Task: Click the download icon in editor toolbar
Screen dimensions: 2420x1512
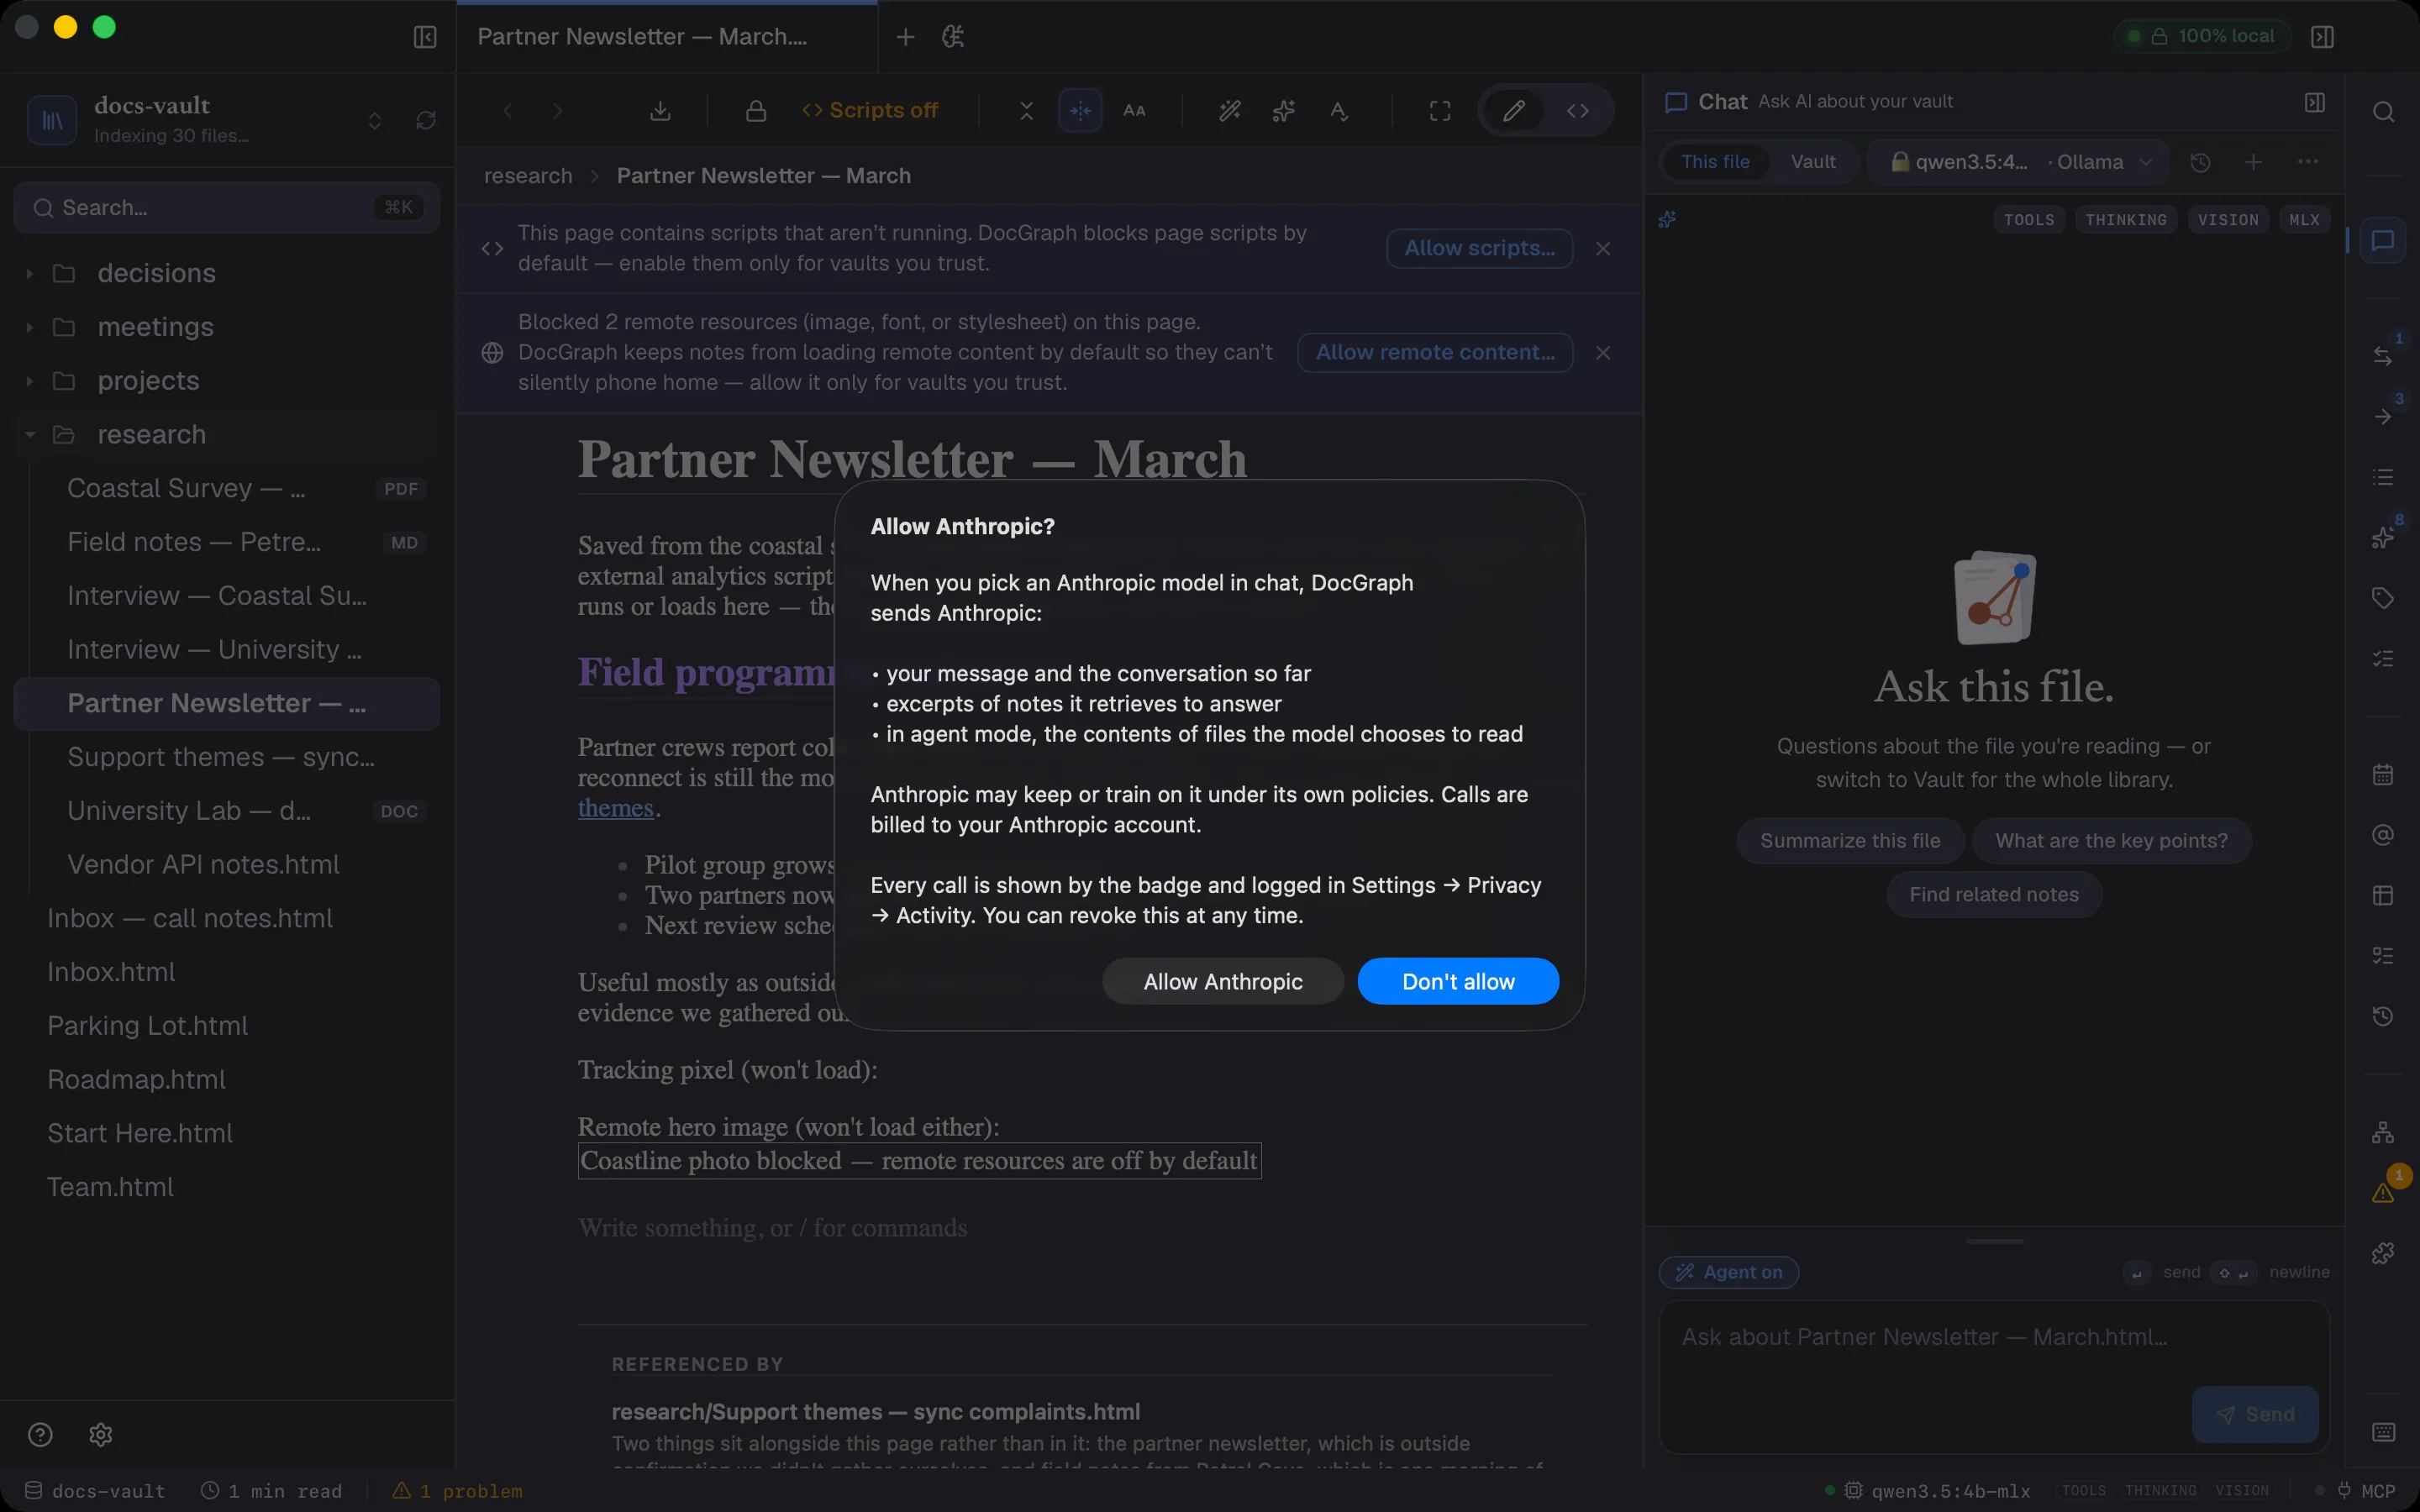Action: 660,110
